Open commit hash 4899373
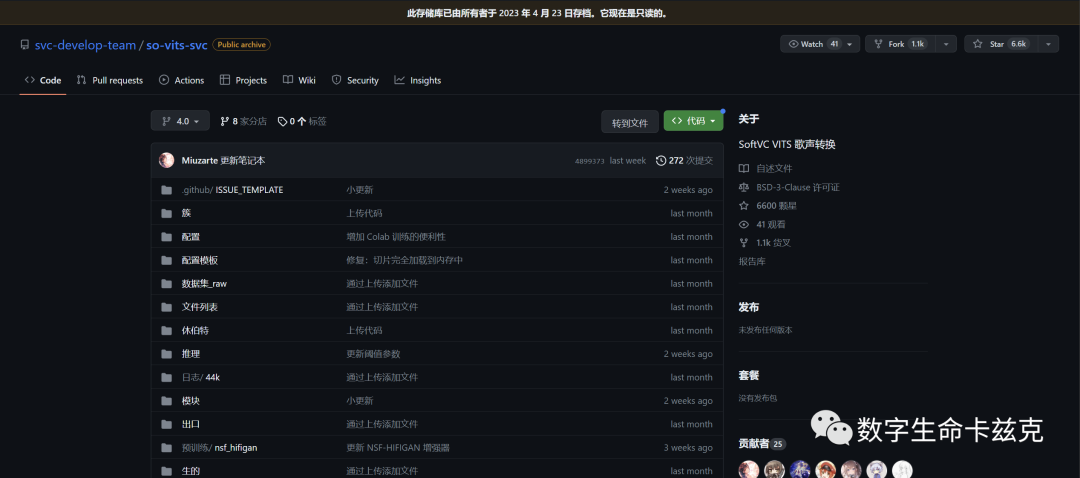 (x=590, y=160)
